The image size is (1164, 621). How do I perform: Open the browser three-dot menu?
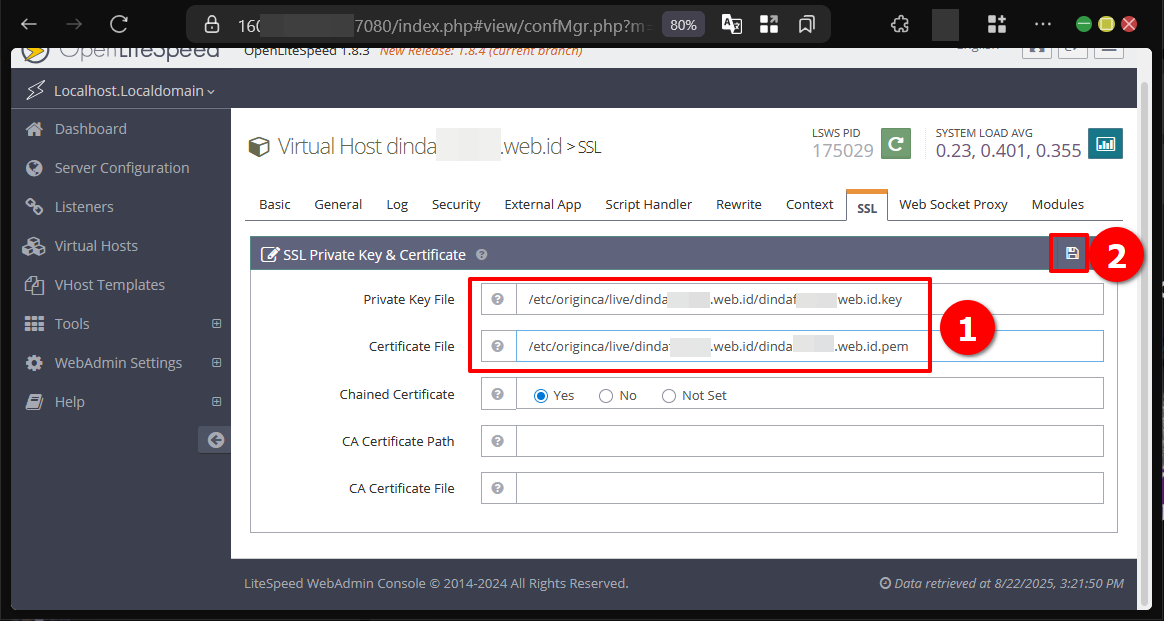point(1042,24)
